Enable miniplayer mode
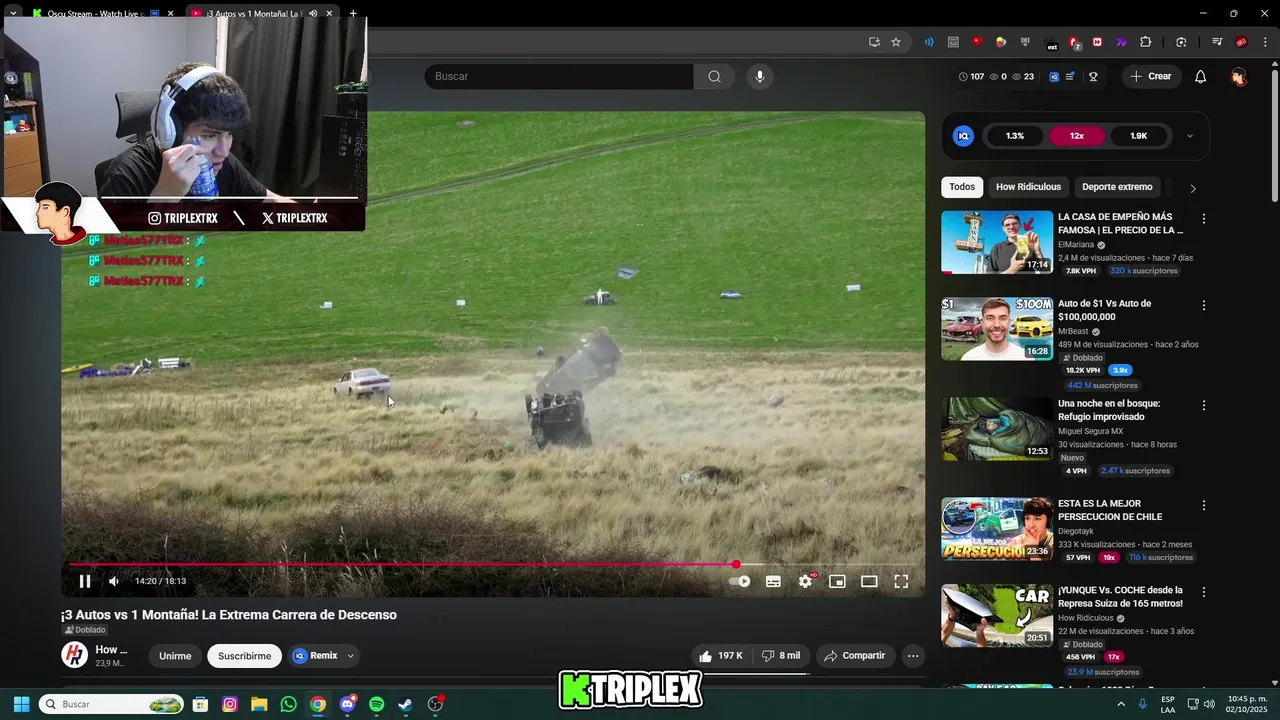 pyautogui.click(x=837, y=581)
